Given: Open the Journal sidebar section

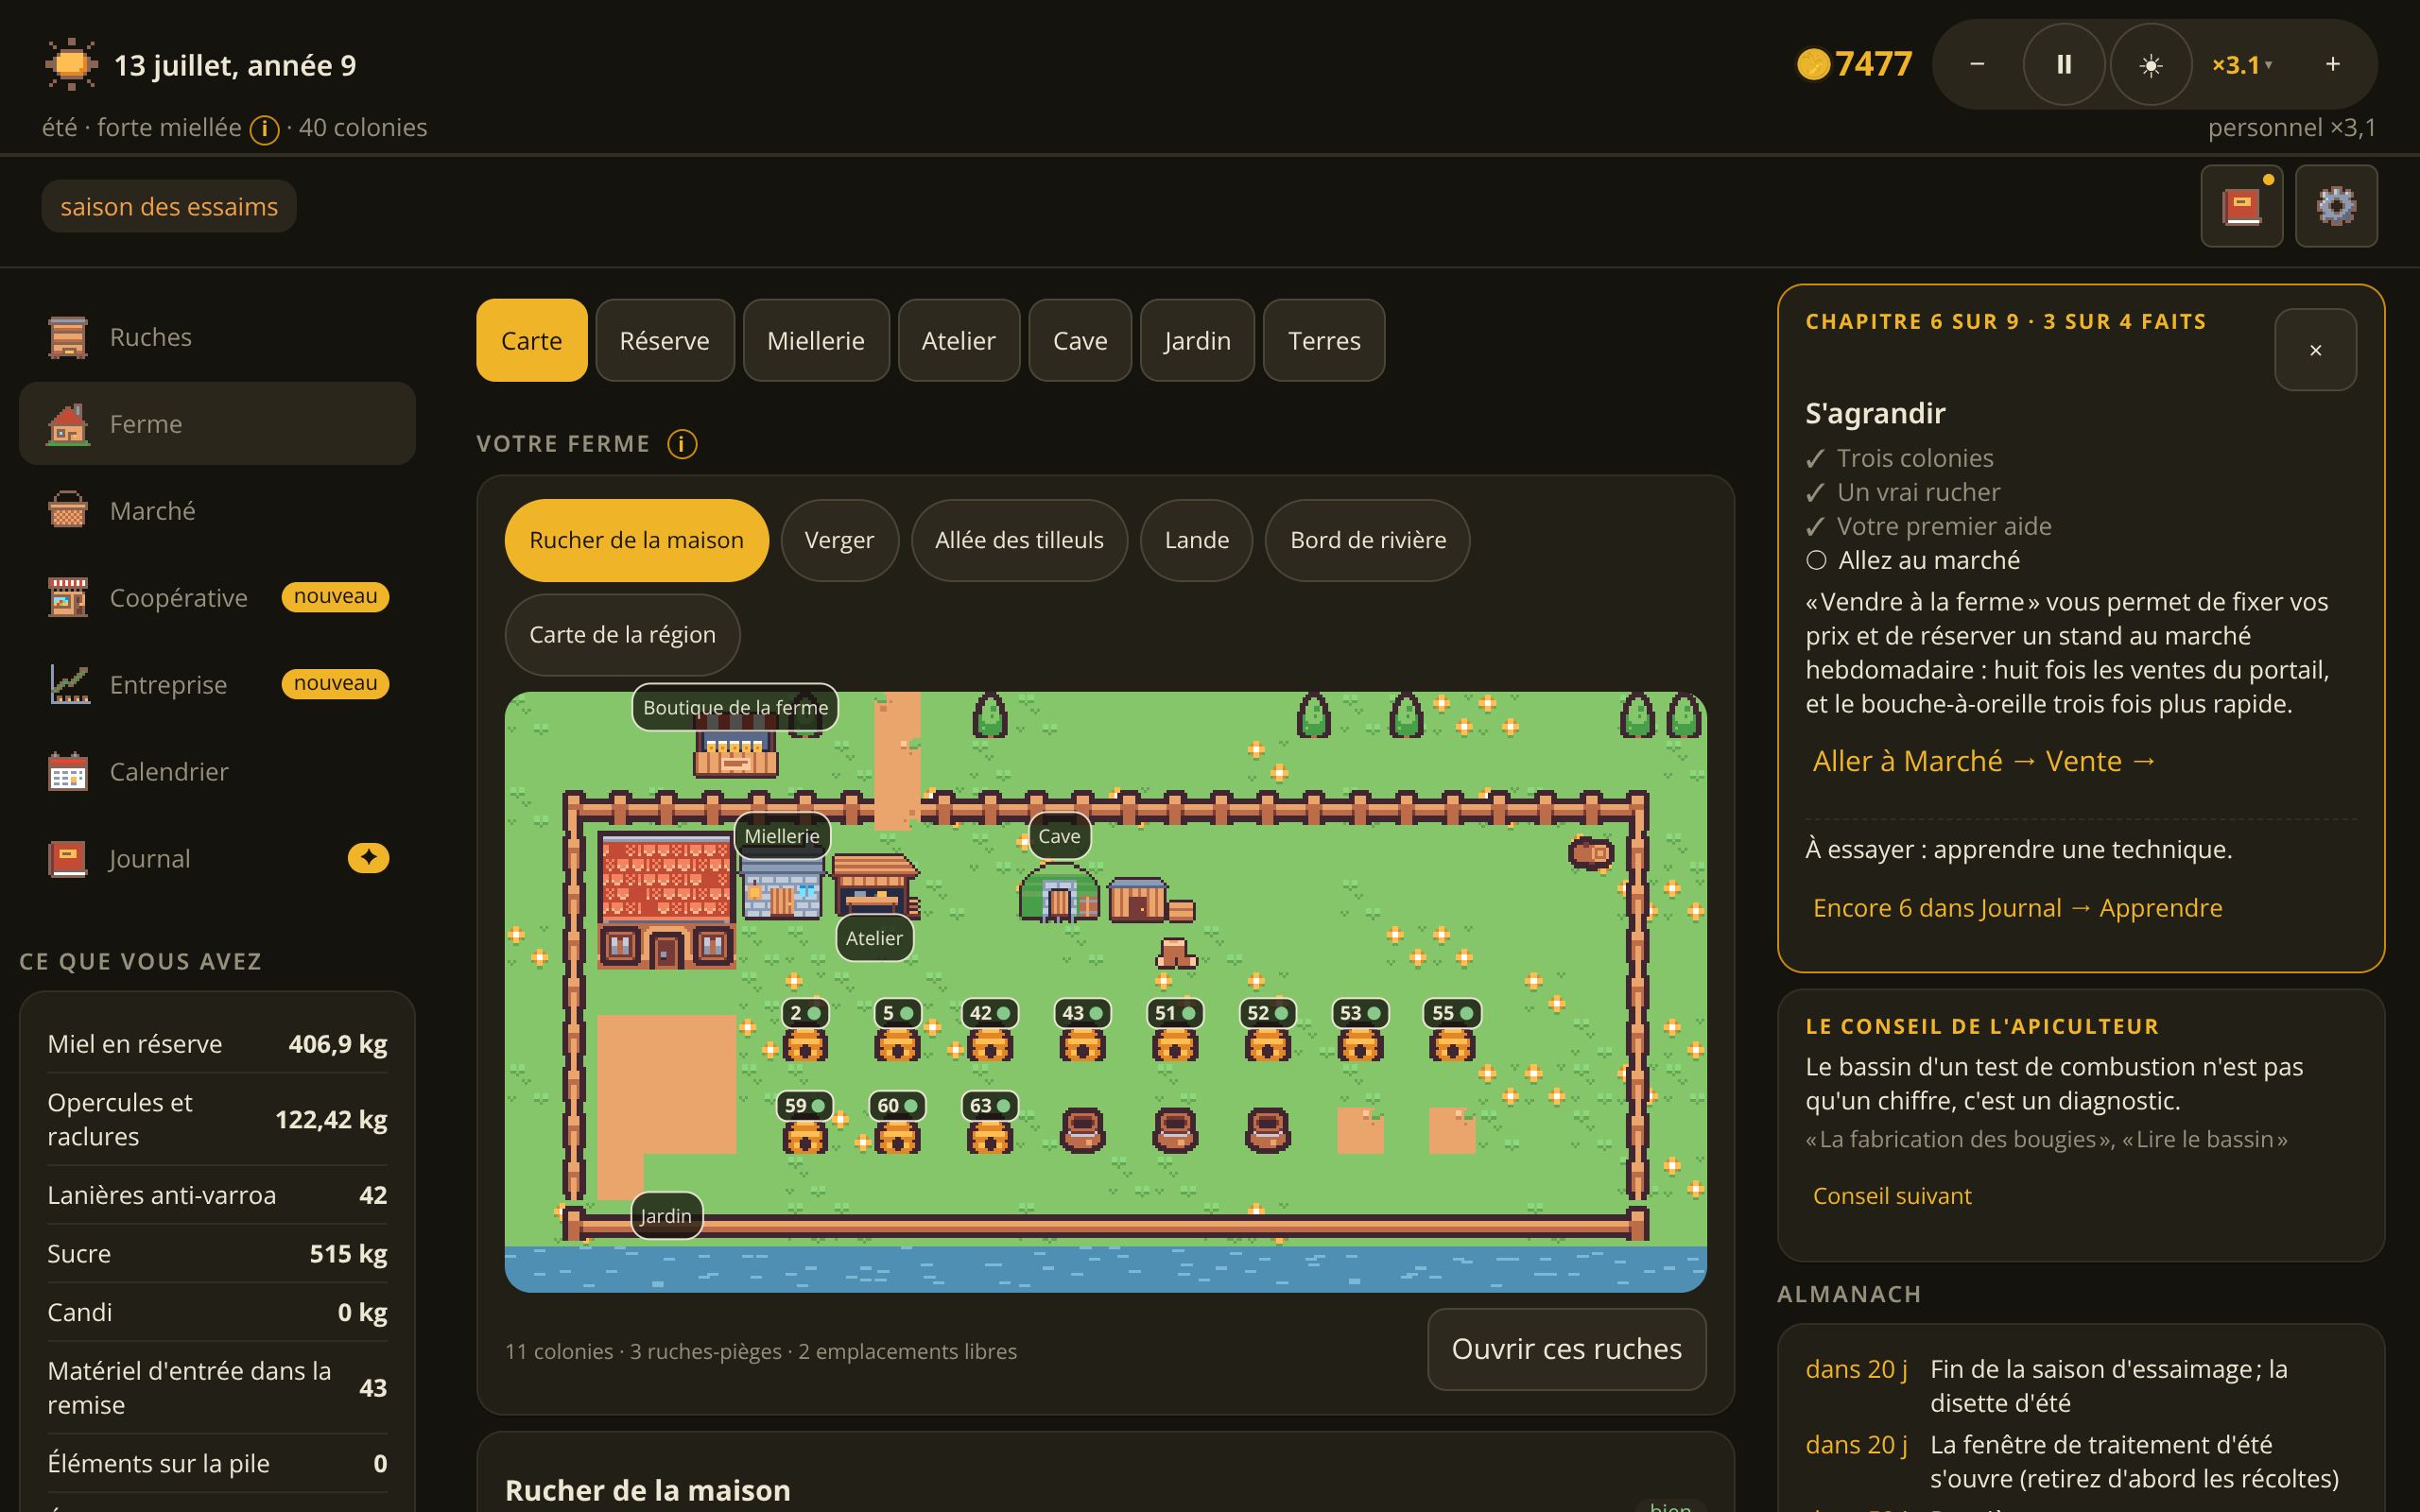Looking at the screenshot, I should point(217,859).
